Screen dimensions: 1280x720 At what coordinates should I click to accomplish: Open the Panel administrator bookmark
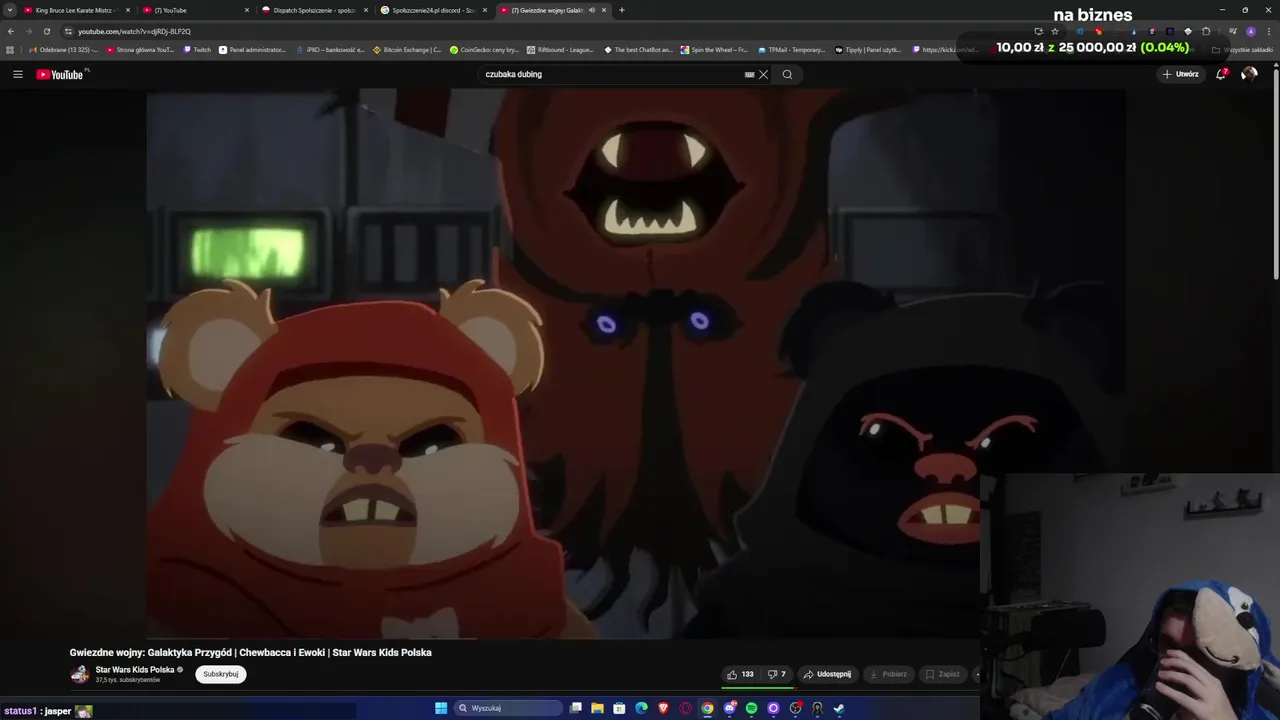pos(252,49)
